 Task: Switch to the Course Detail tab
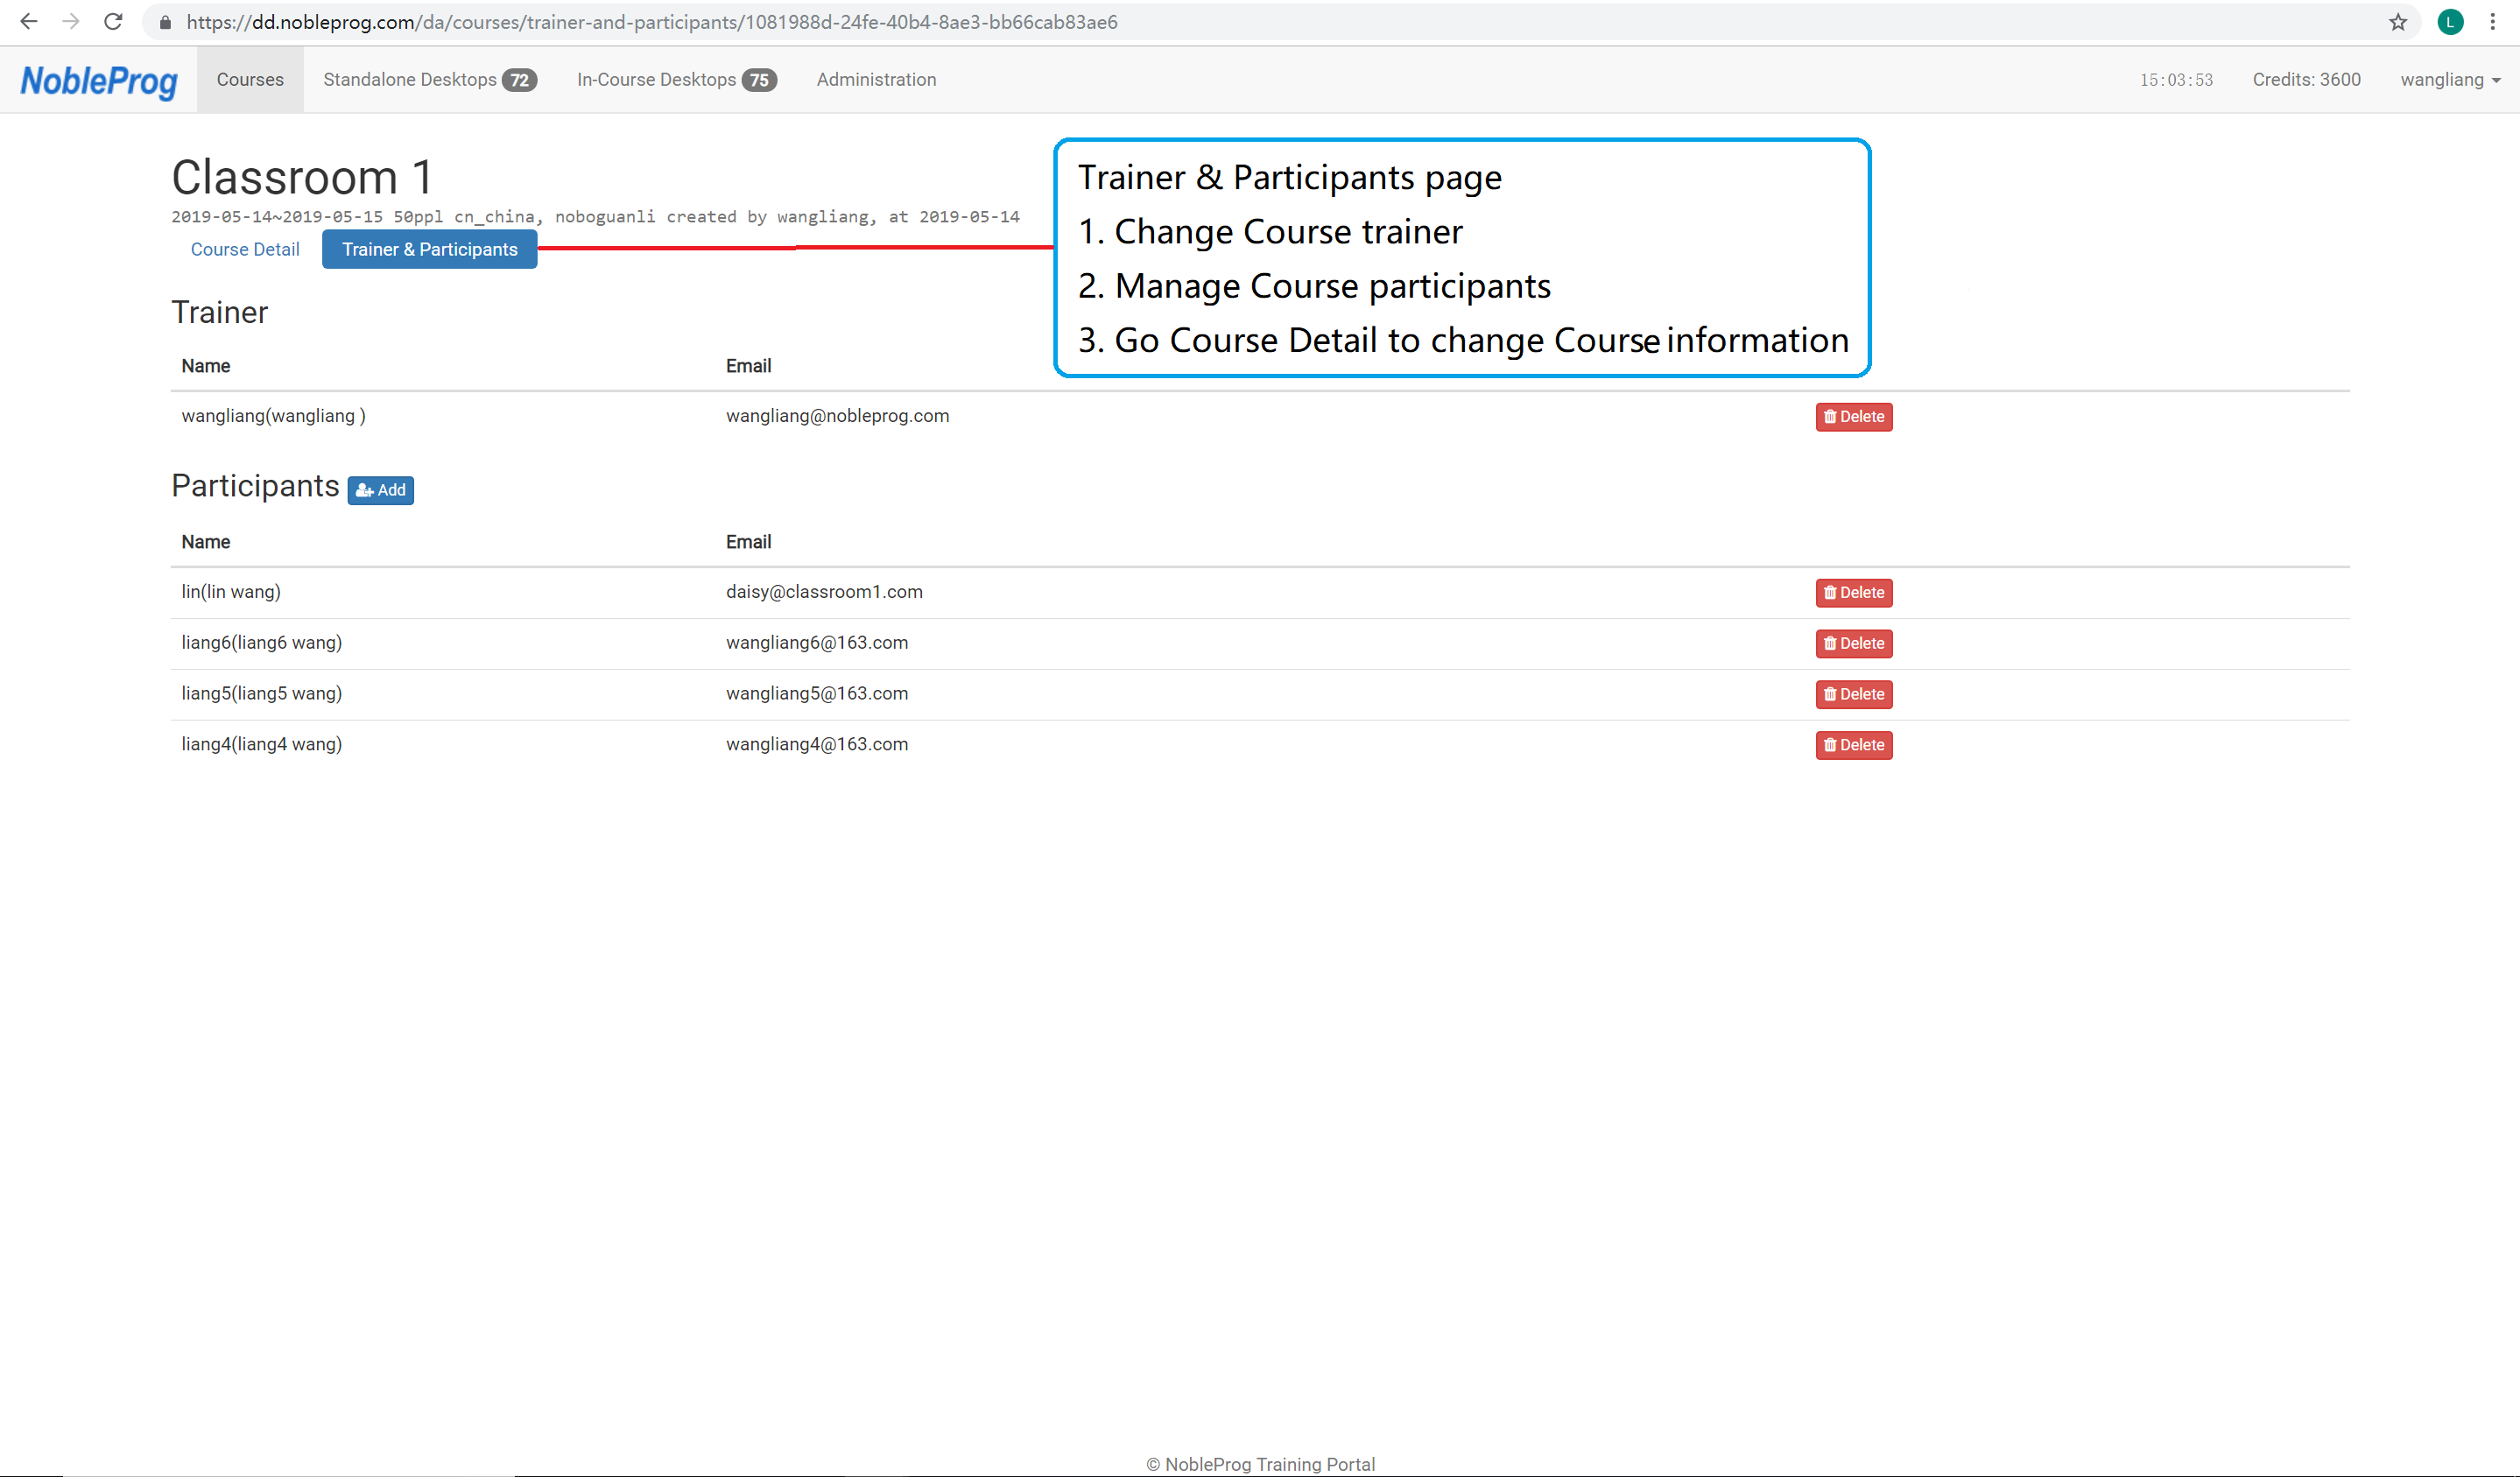pos(245,250)
